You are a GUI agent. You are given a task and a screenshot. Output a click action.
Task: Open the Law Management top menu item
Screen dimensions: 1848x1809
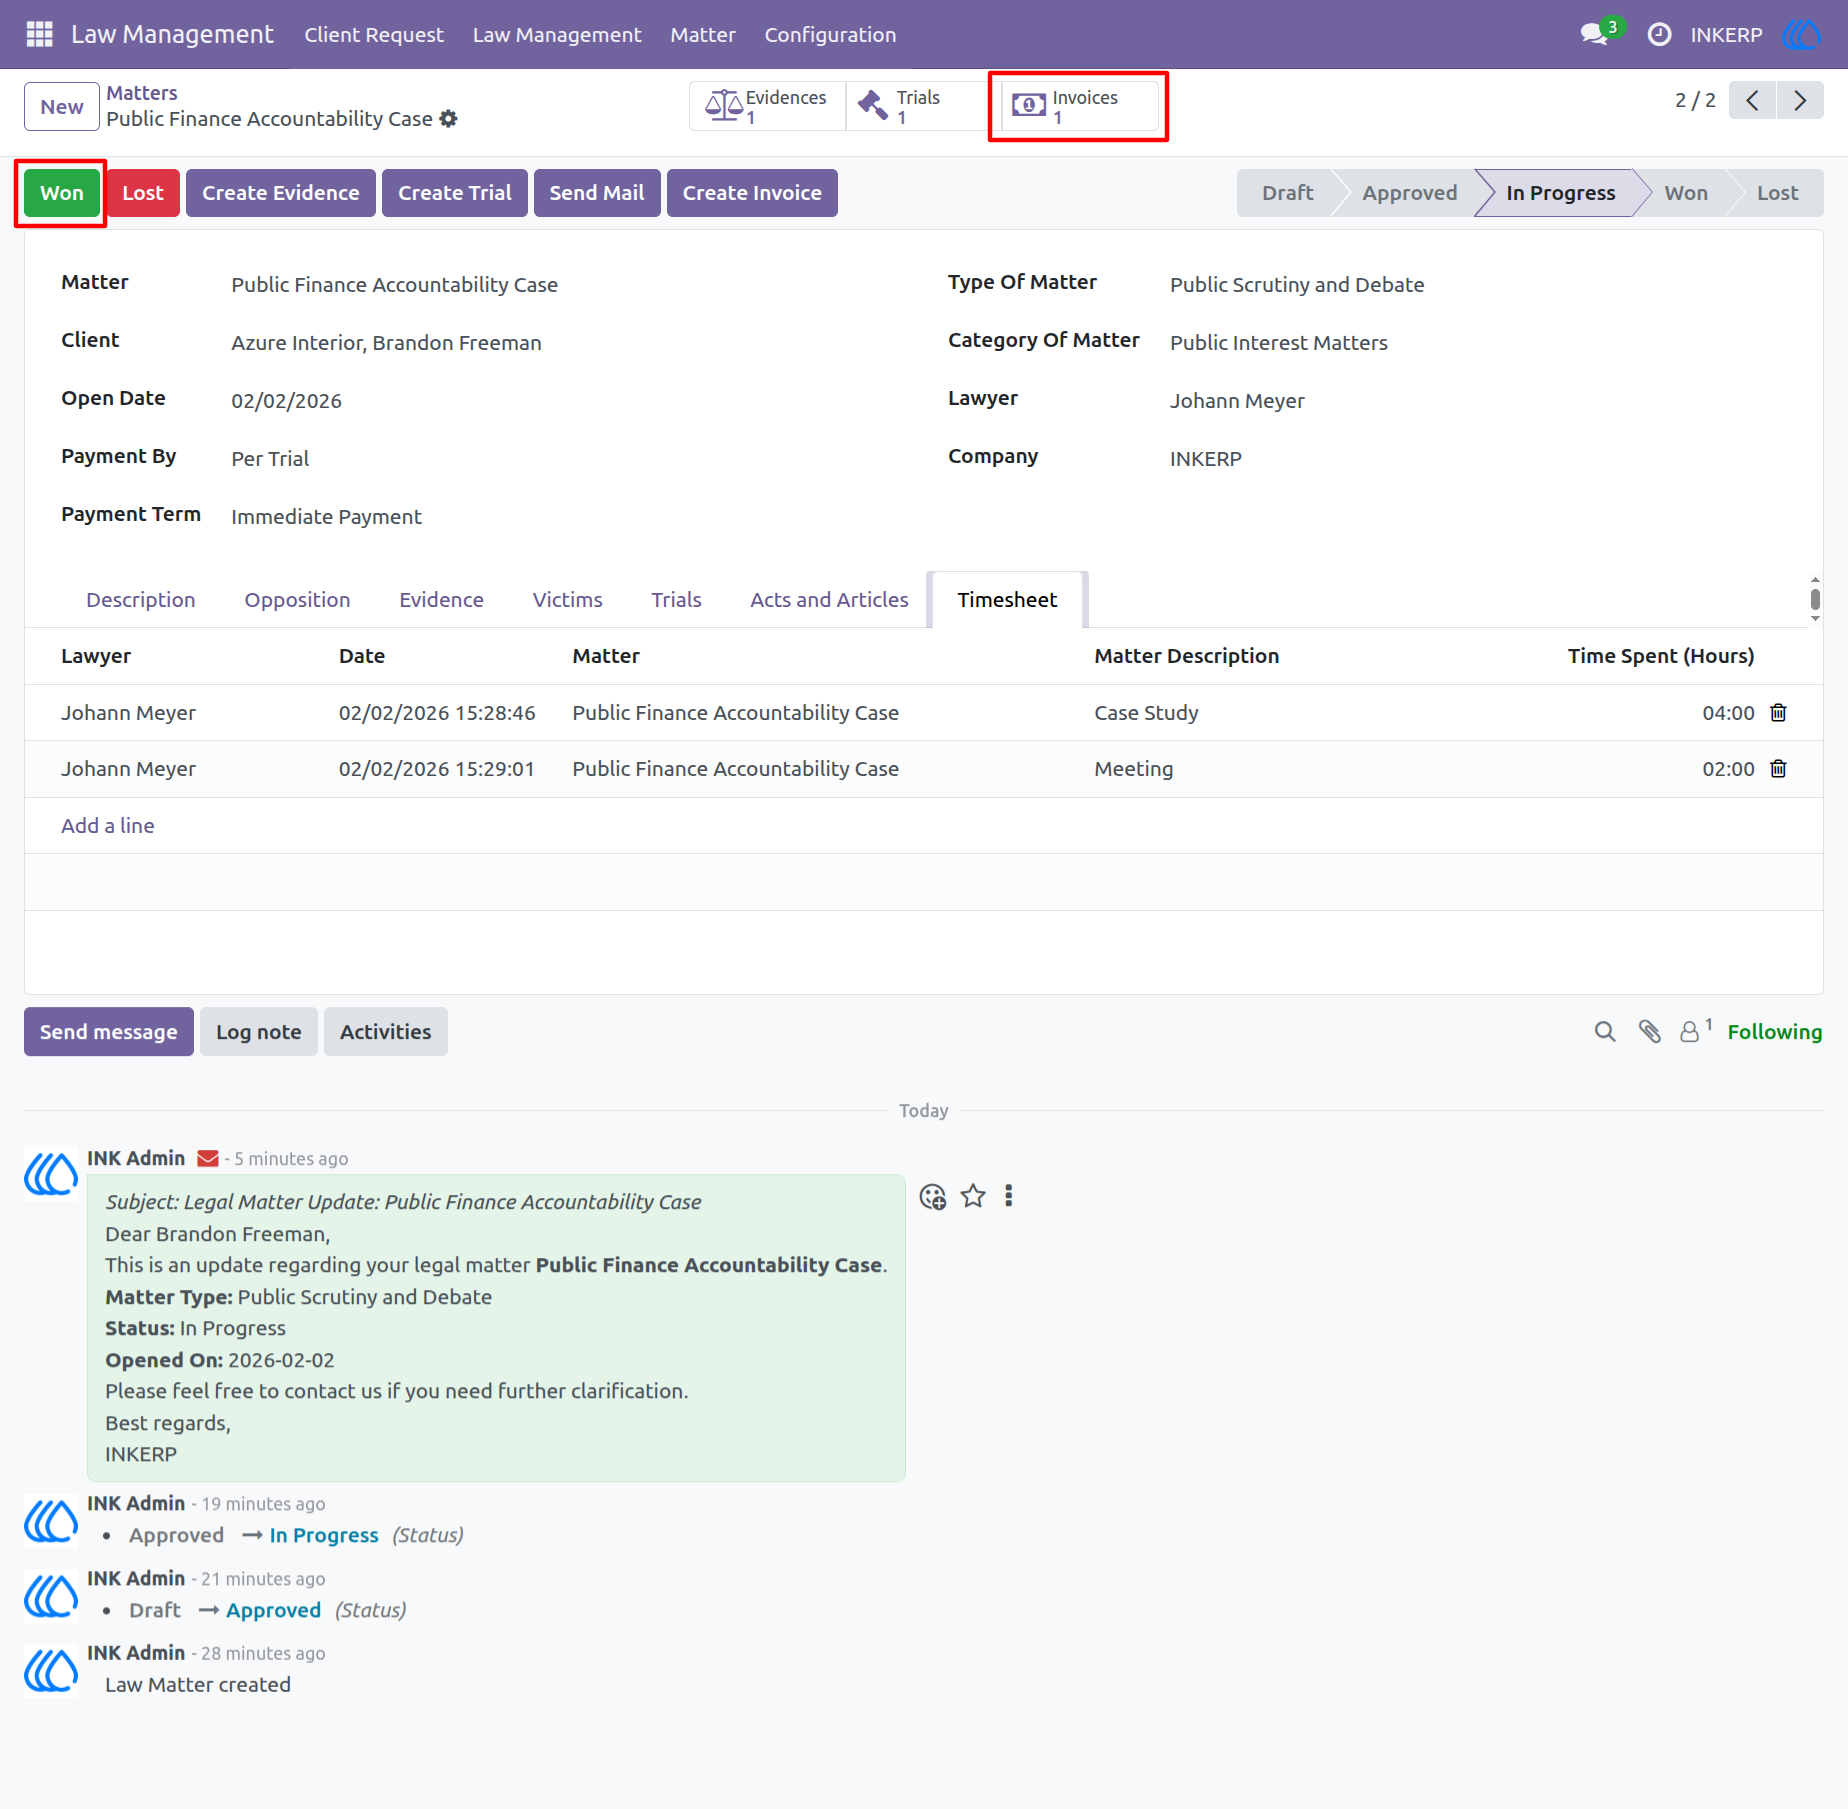tap(557, 34)
